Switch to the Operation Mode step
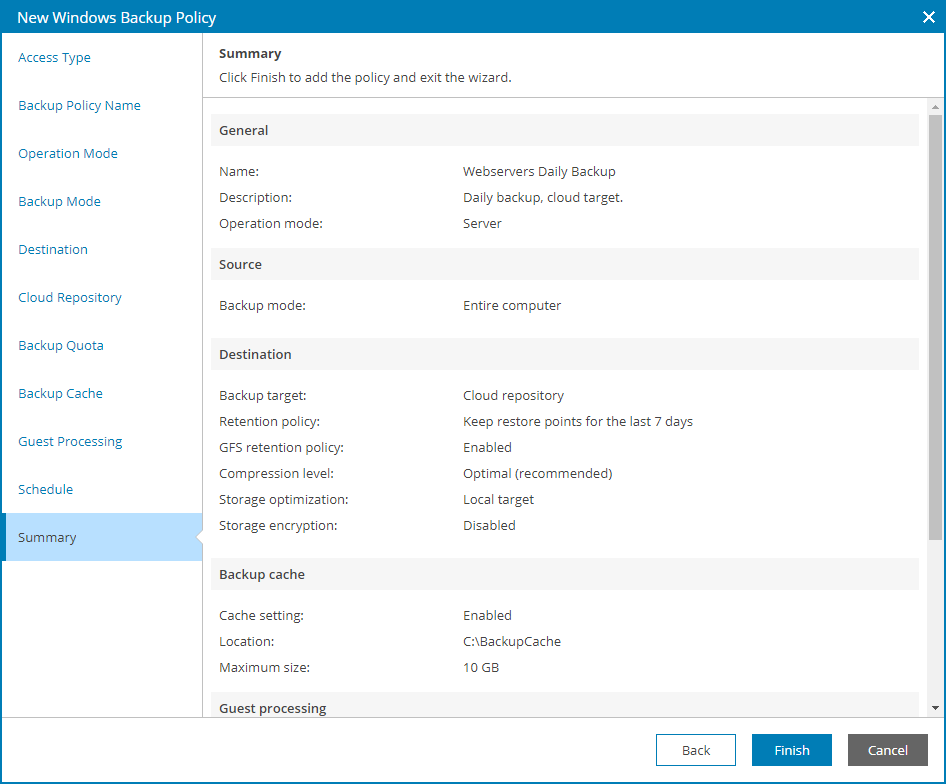 coord(68,154)
